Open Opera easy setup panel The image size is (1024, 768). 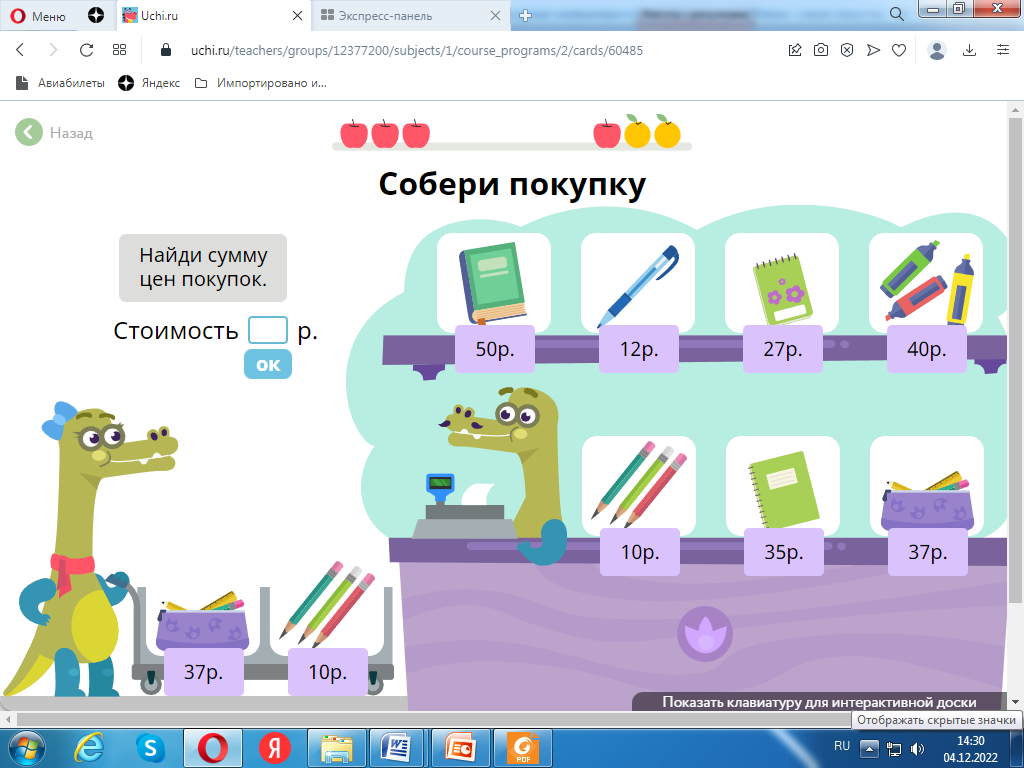1002,50
